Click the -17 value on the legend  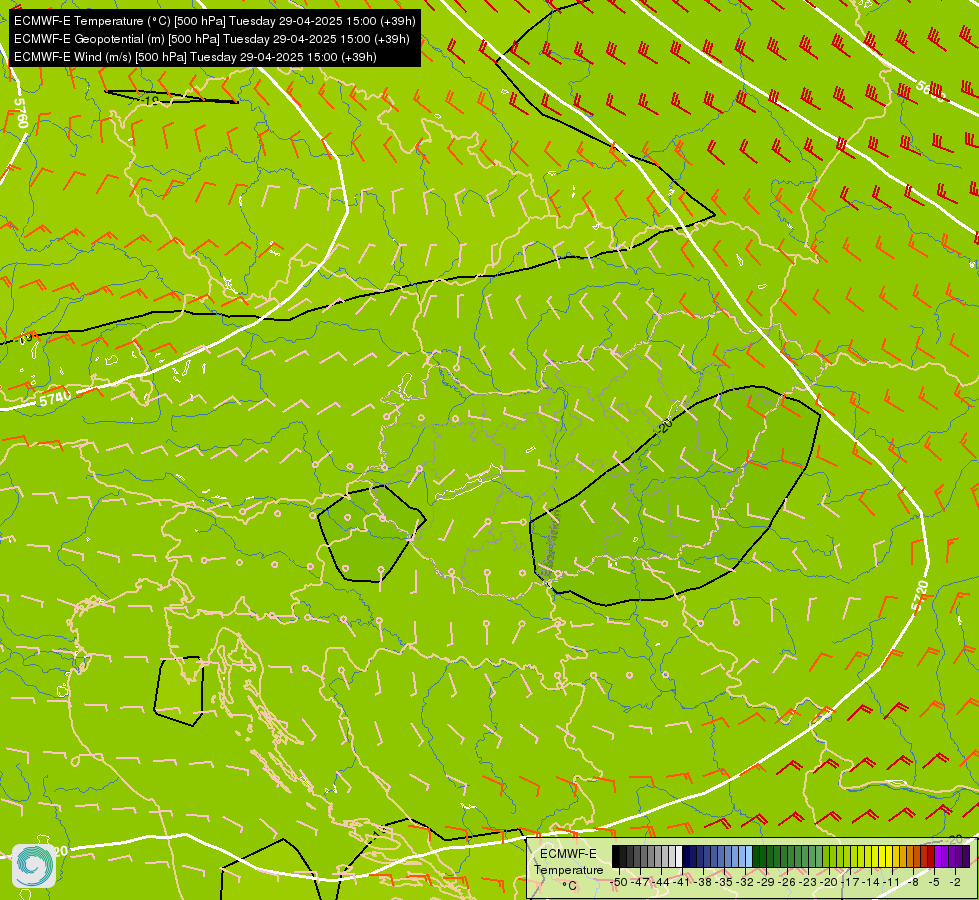(x=850, y=882)
